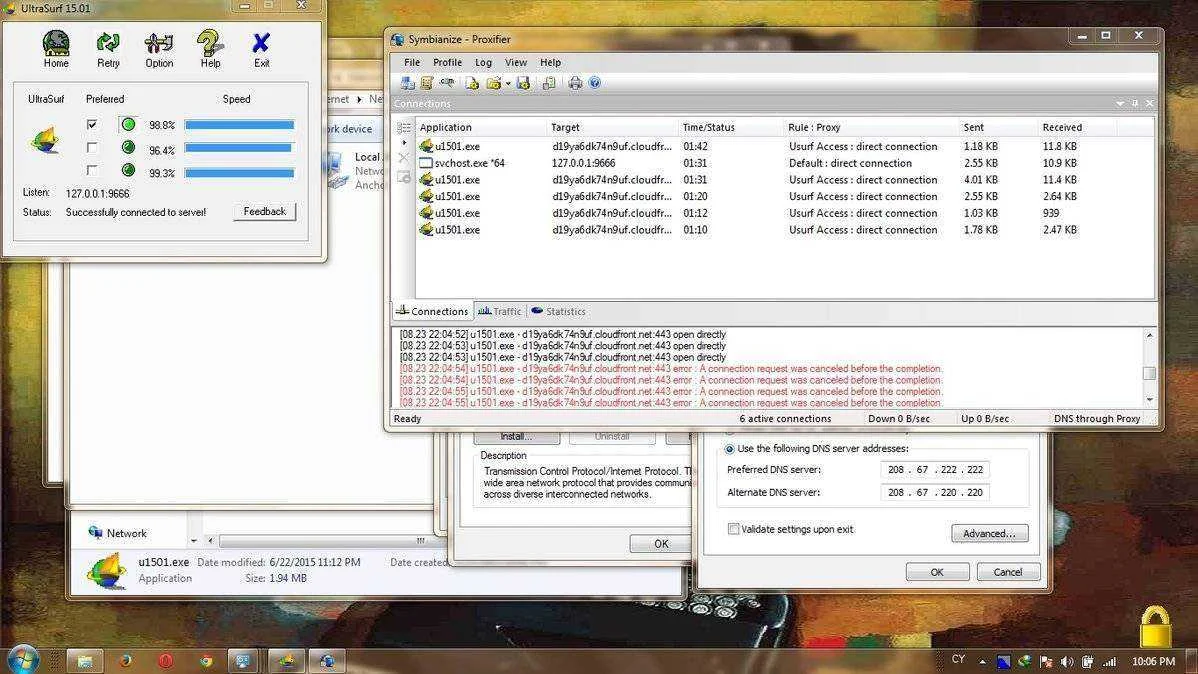Click Advanced... button in DNS dialog
The width and height of the screenshot is (1198, 674).
pyautogui.click(x=989, y=533)
